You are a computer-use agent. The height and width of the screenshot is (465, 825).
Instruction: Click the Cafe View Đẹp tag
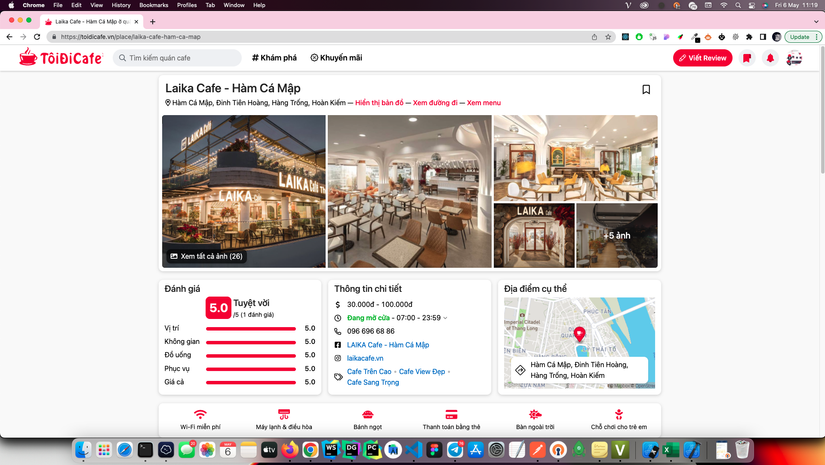tap(422, 371)
